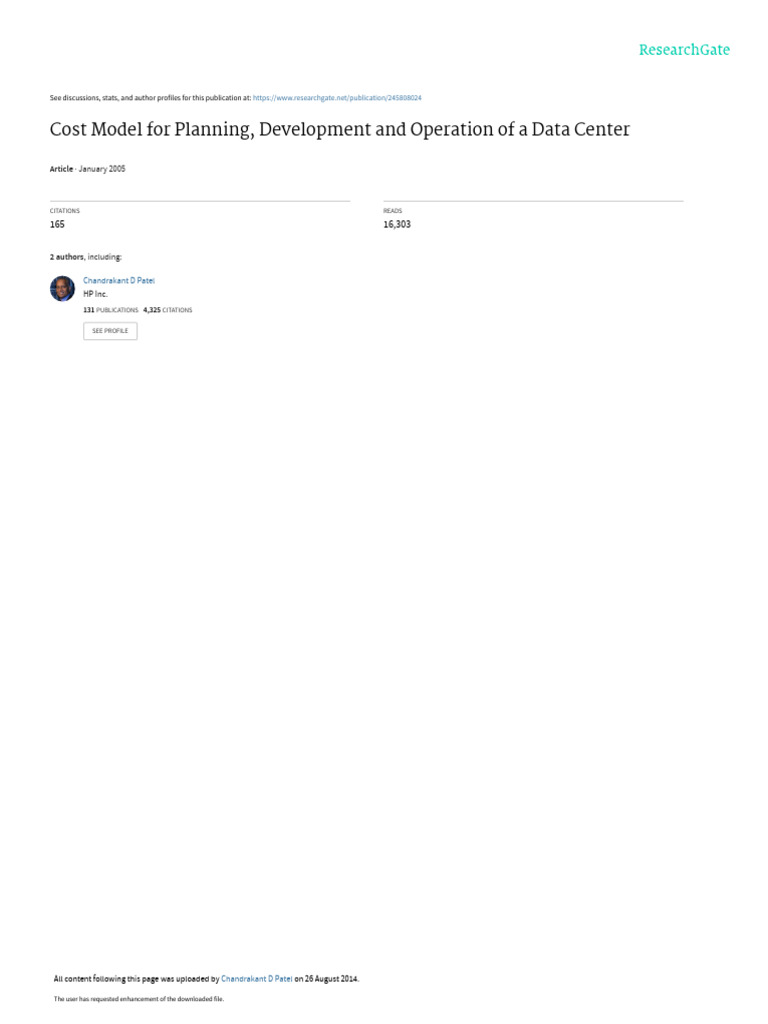Open Chandrakant D Patel author name link
The image size is (768, 1024).
coord(119,280)
